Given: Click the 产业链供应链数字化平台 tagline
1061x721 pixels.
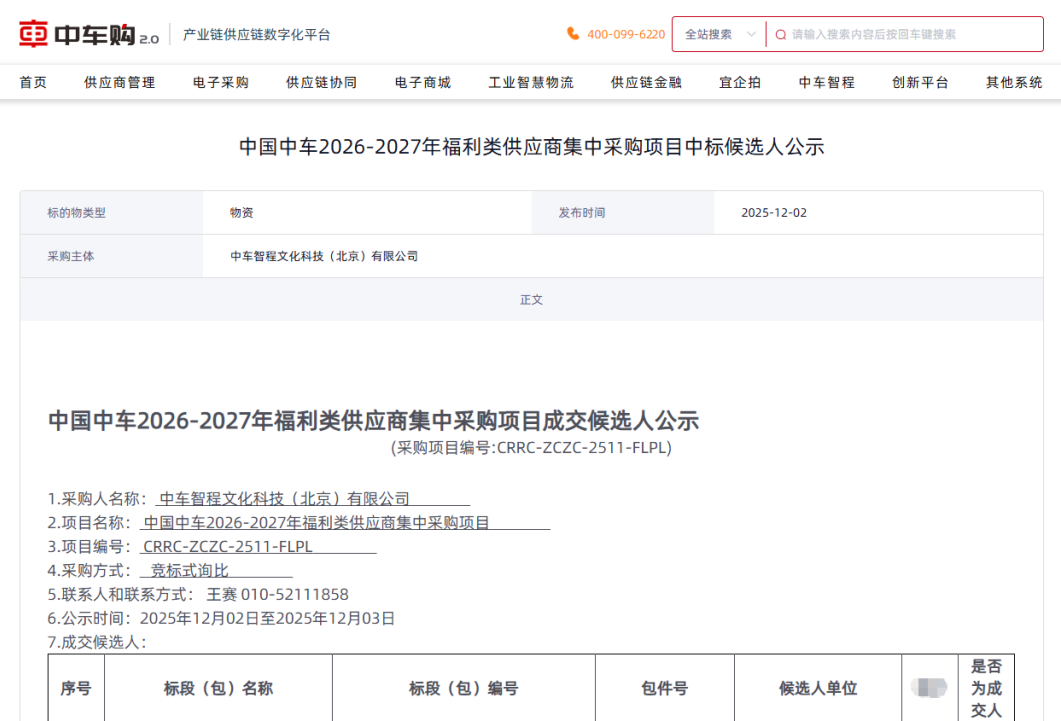Looking at the screenshot, I should pyautogui.click(x=256, y=34).
